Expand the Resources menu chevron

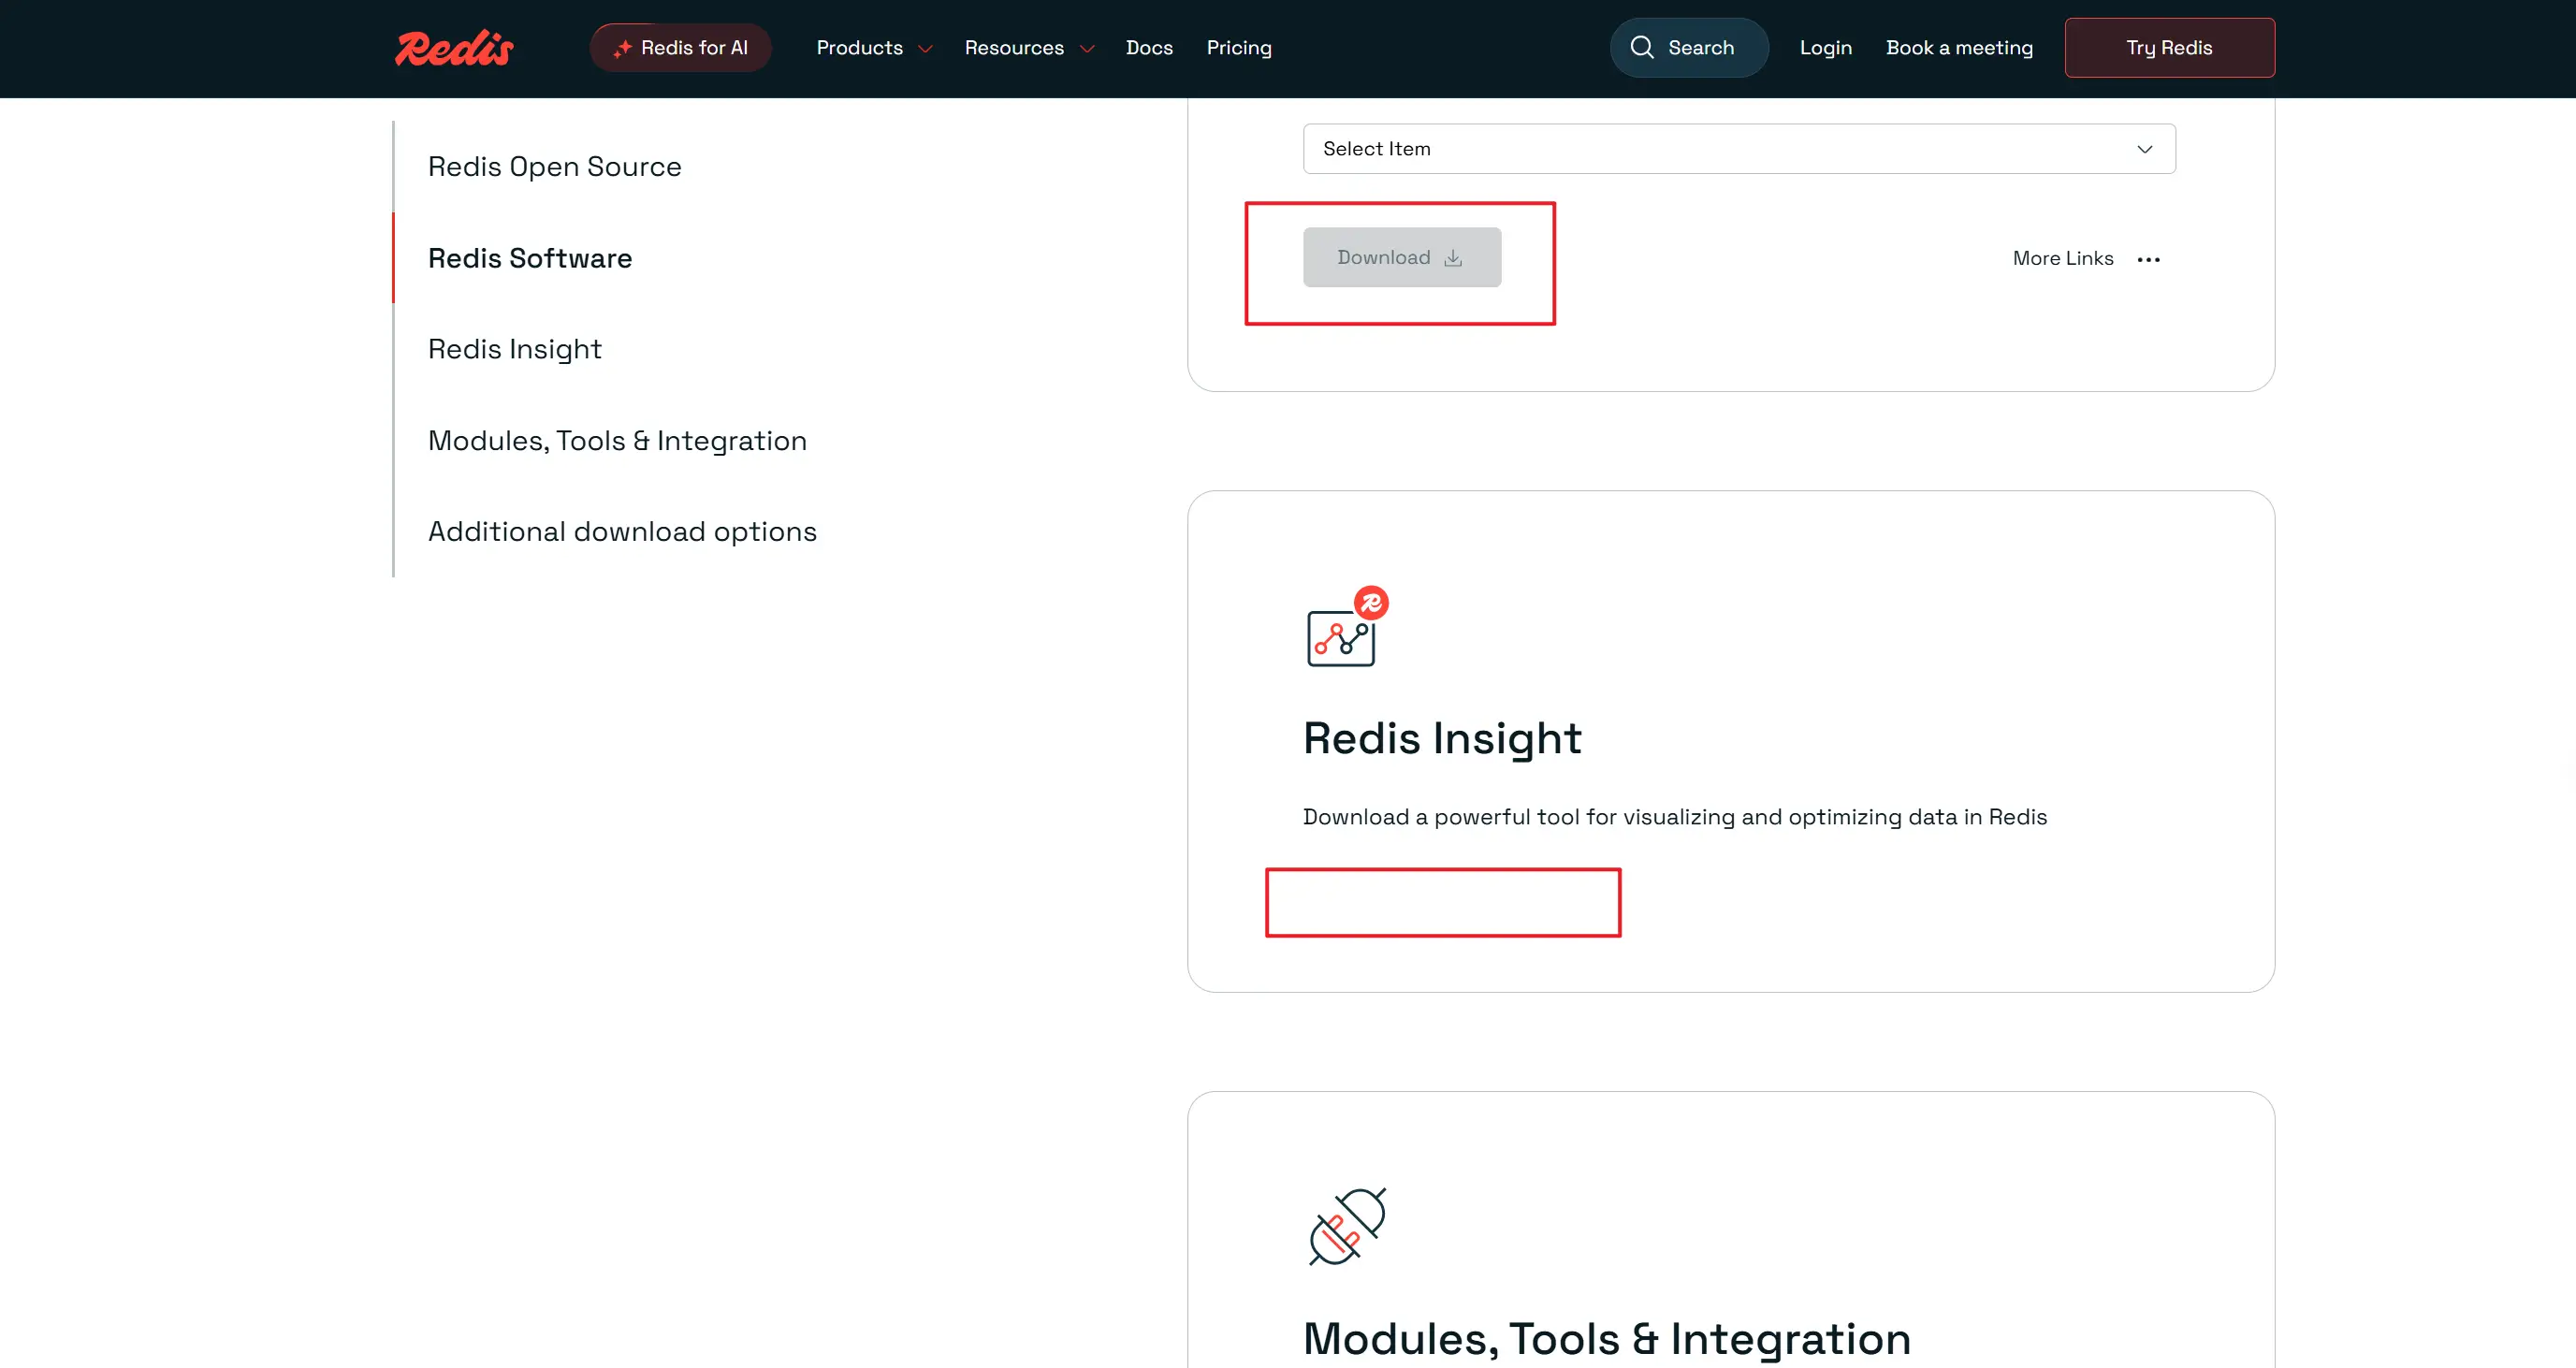tap(1087, 49)
